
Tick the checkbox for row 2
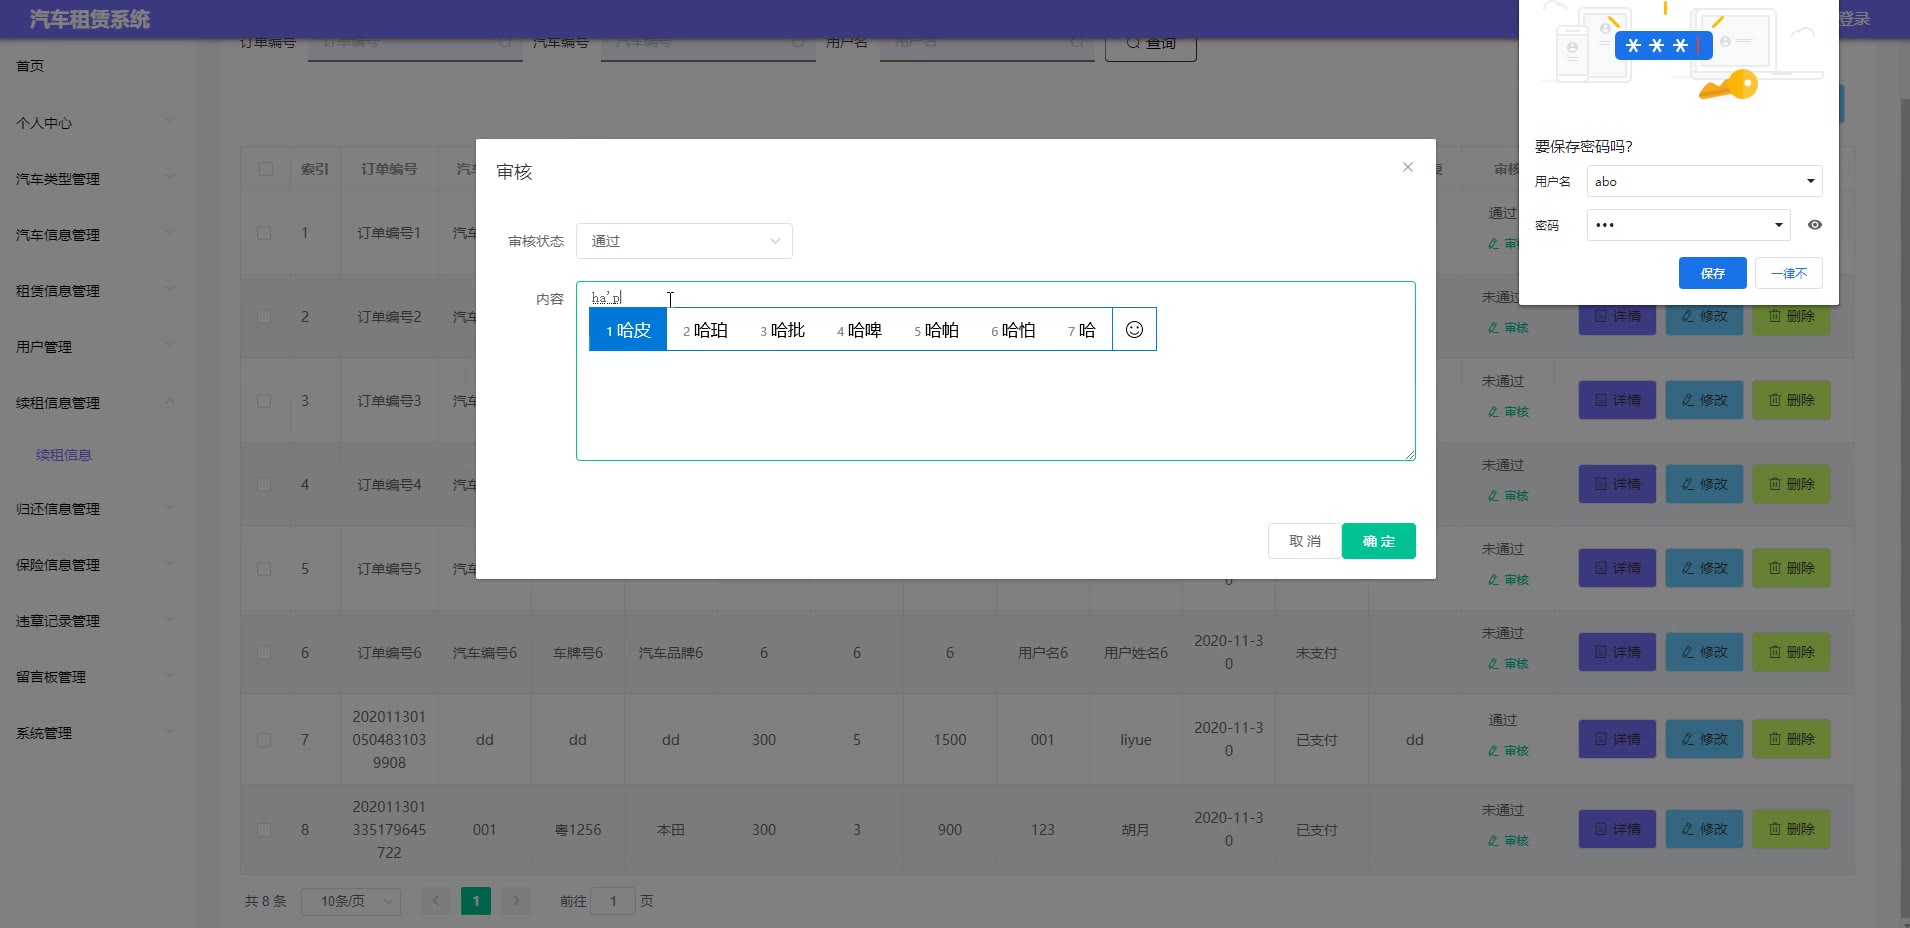click(264, 317)
